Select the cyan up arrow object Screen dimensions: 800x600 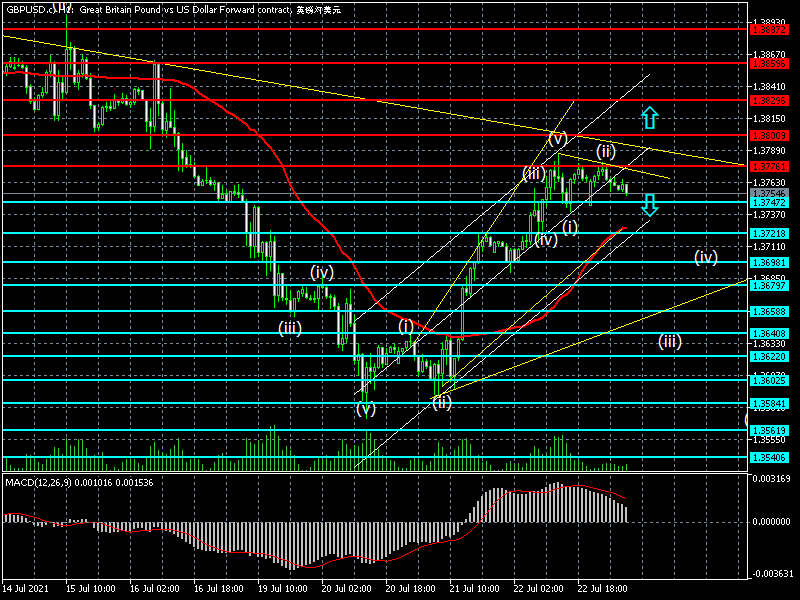[x=649, y=117]
